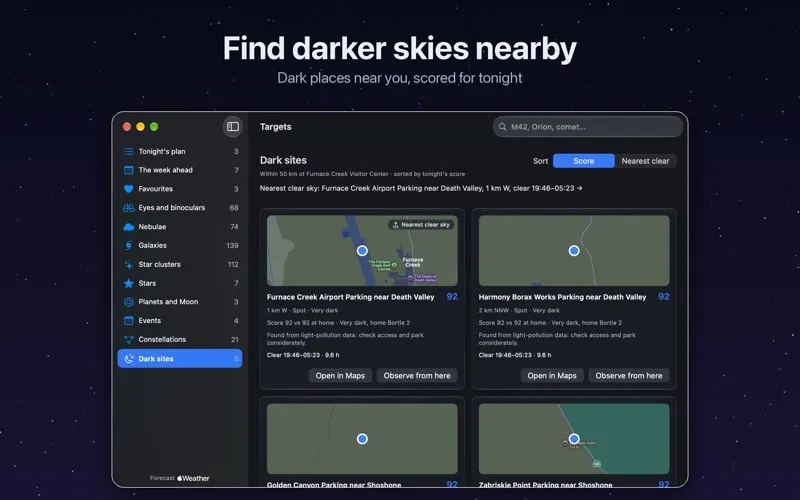Select Dark sites in the sidebar
Viewport: 800px width, 500px height.
pos(180,359)
